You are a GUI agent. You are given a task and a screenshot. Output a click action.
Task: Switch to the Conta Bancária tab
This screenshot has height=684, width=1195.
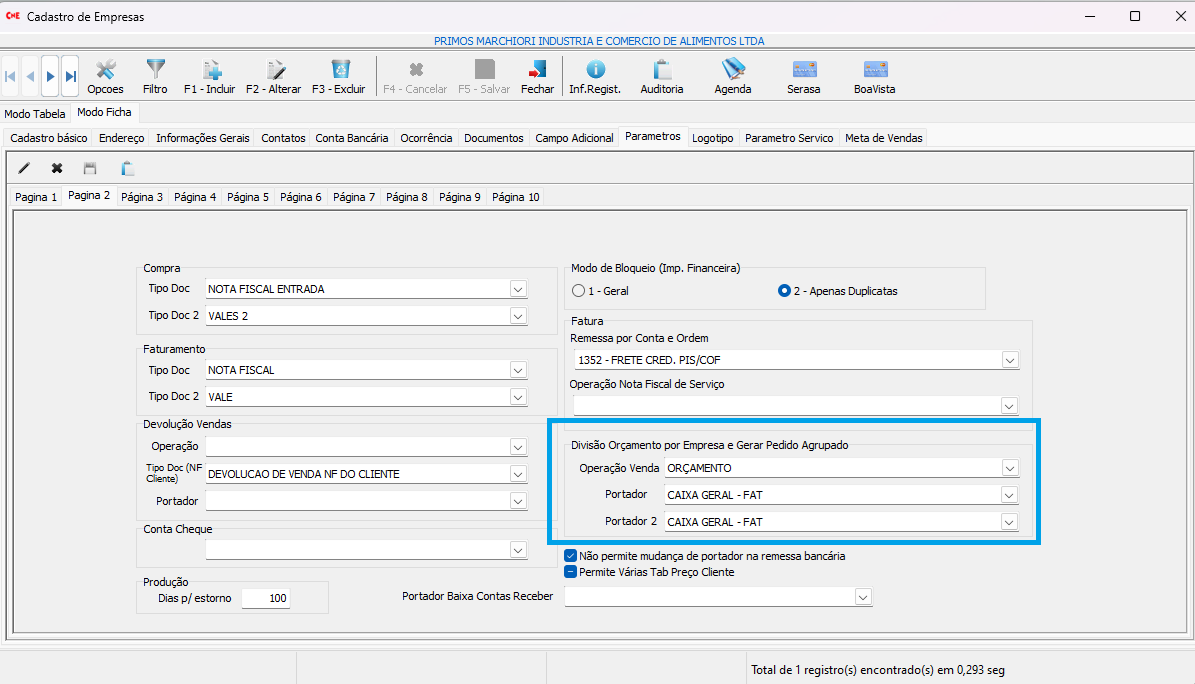352,138
